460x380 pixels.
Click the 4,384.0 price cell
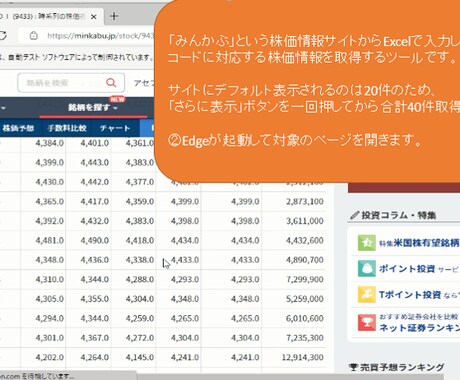coord(50,143)
